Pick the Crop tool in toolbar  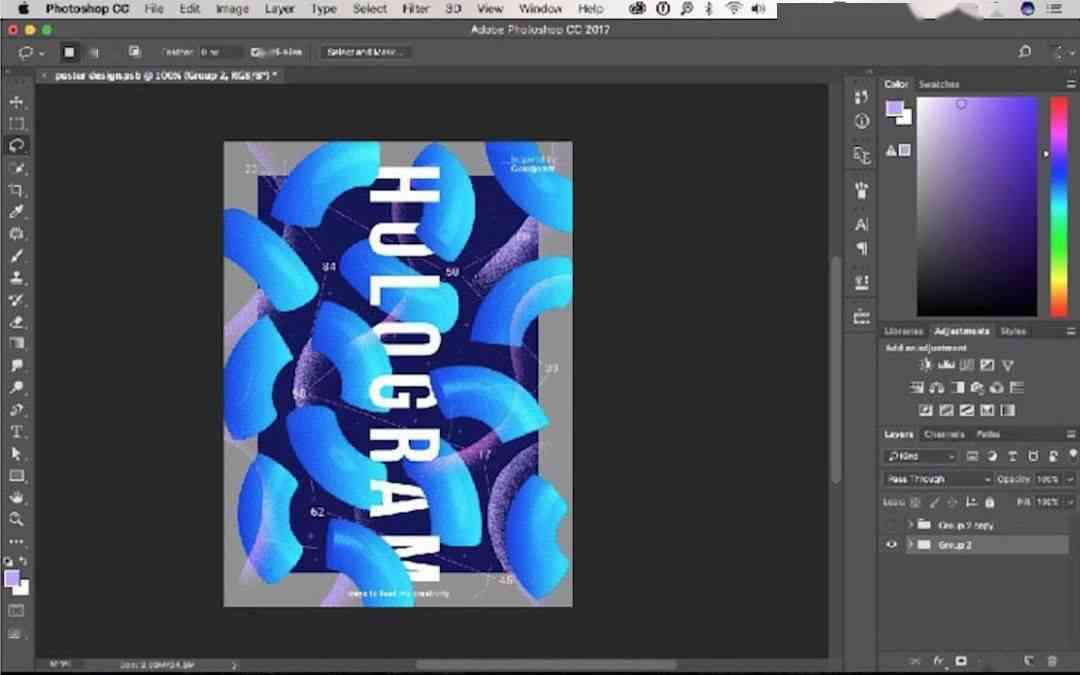click(16, 190)
